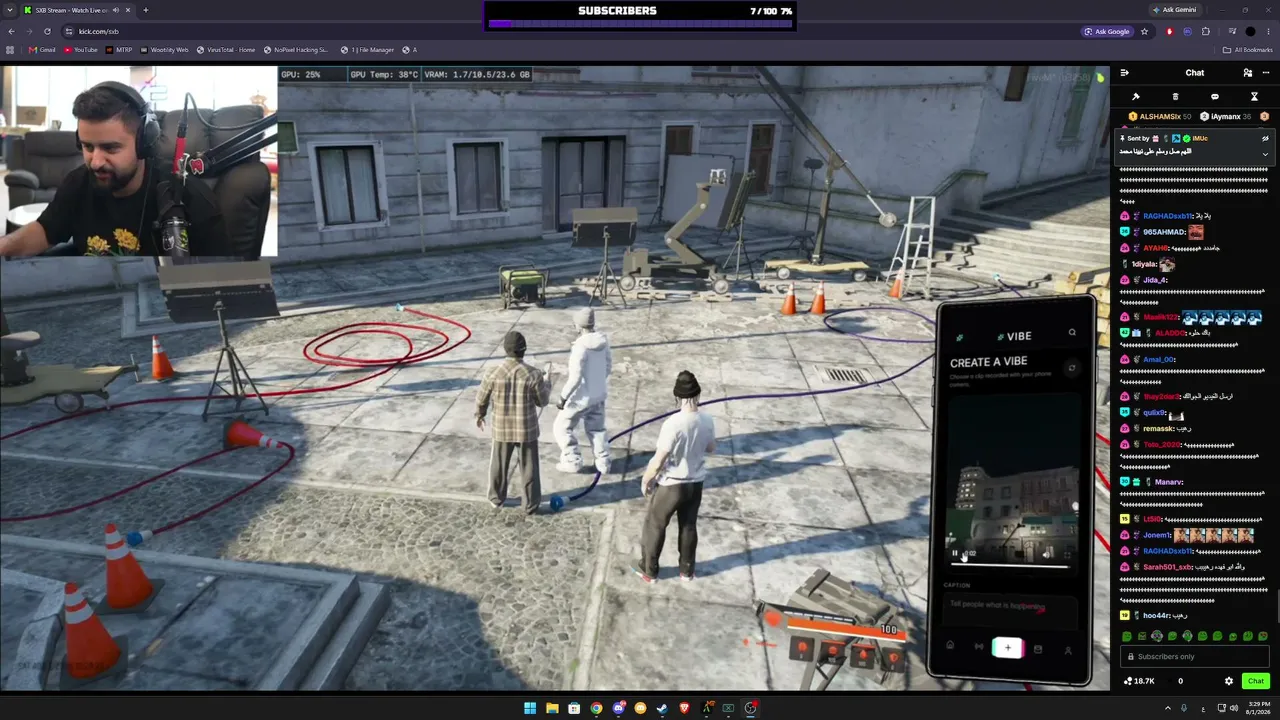The height and width of the screenshot is (720, 1280).
Task: Toggle fullscreen on Vibe clip preview
Action: (x=1067, y=554)
